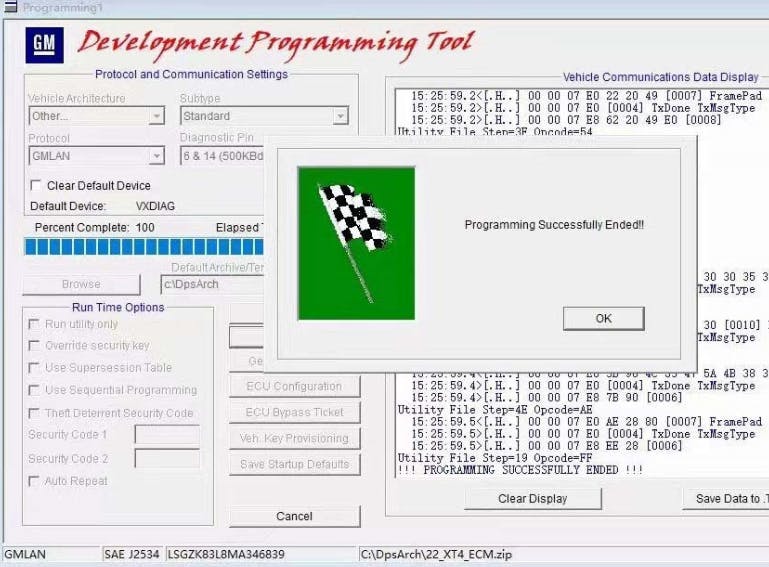
Task: Enable Use Sequential Programming checkbox
Action: coord(35,390)
